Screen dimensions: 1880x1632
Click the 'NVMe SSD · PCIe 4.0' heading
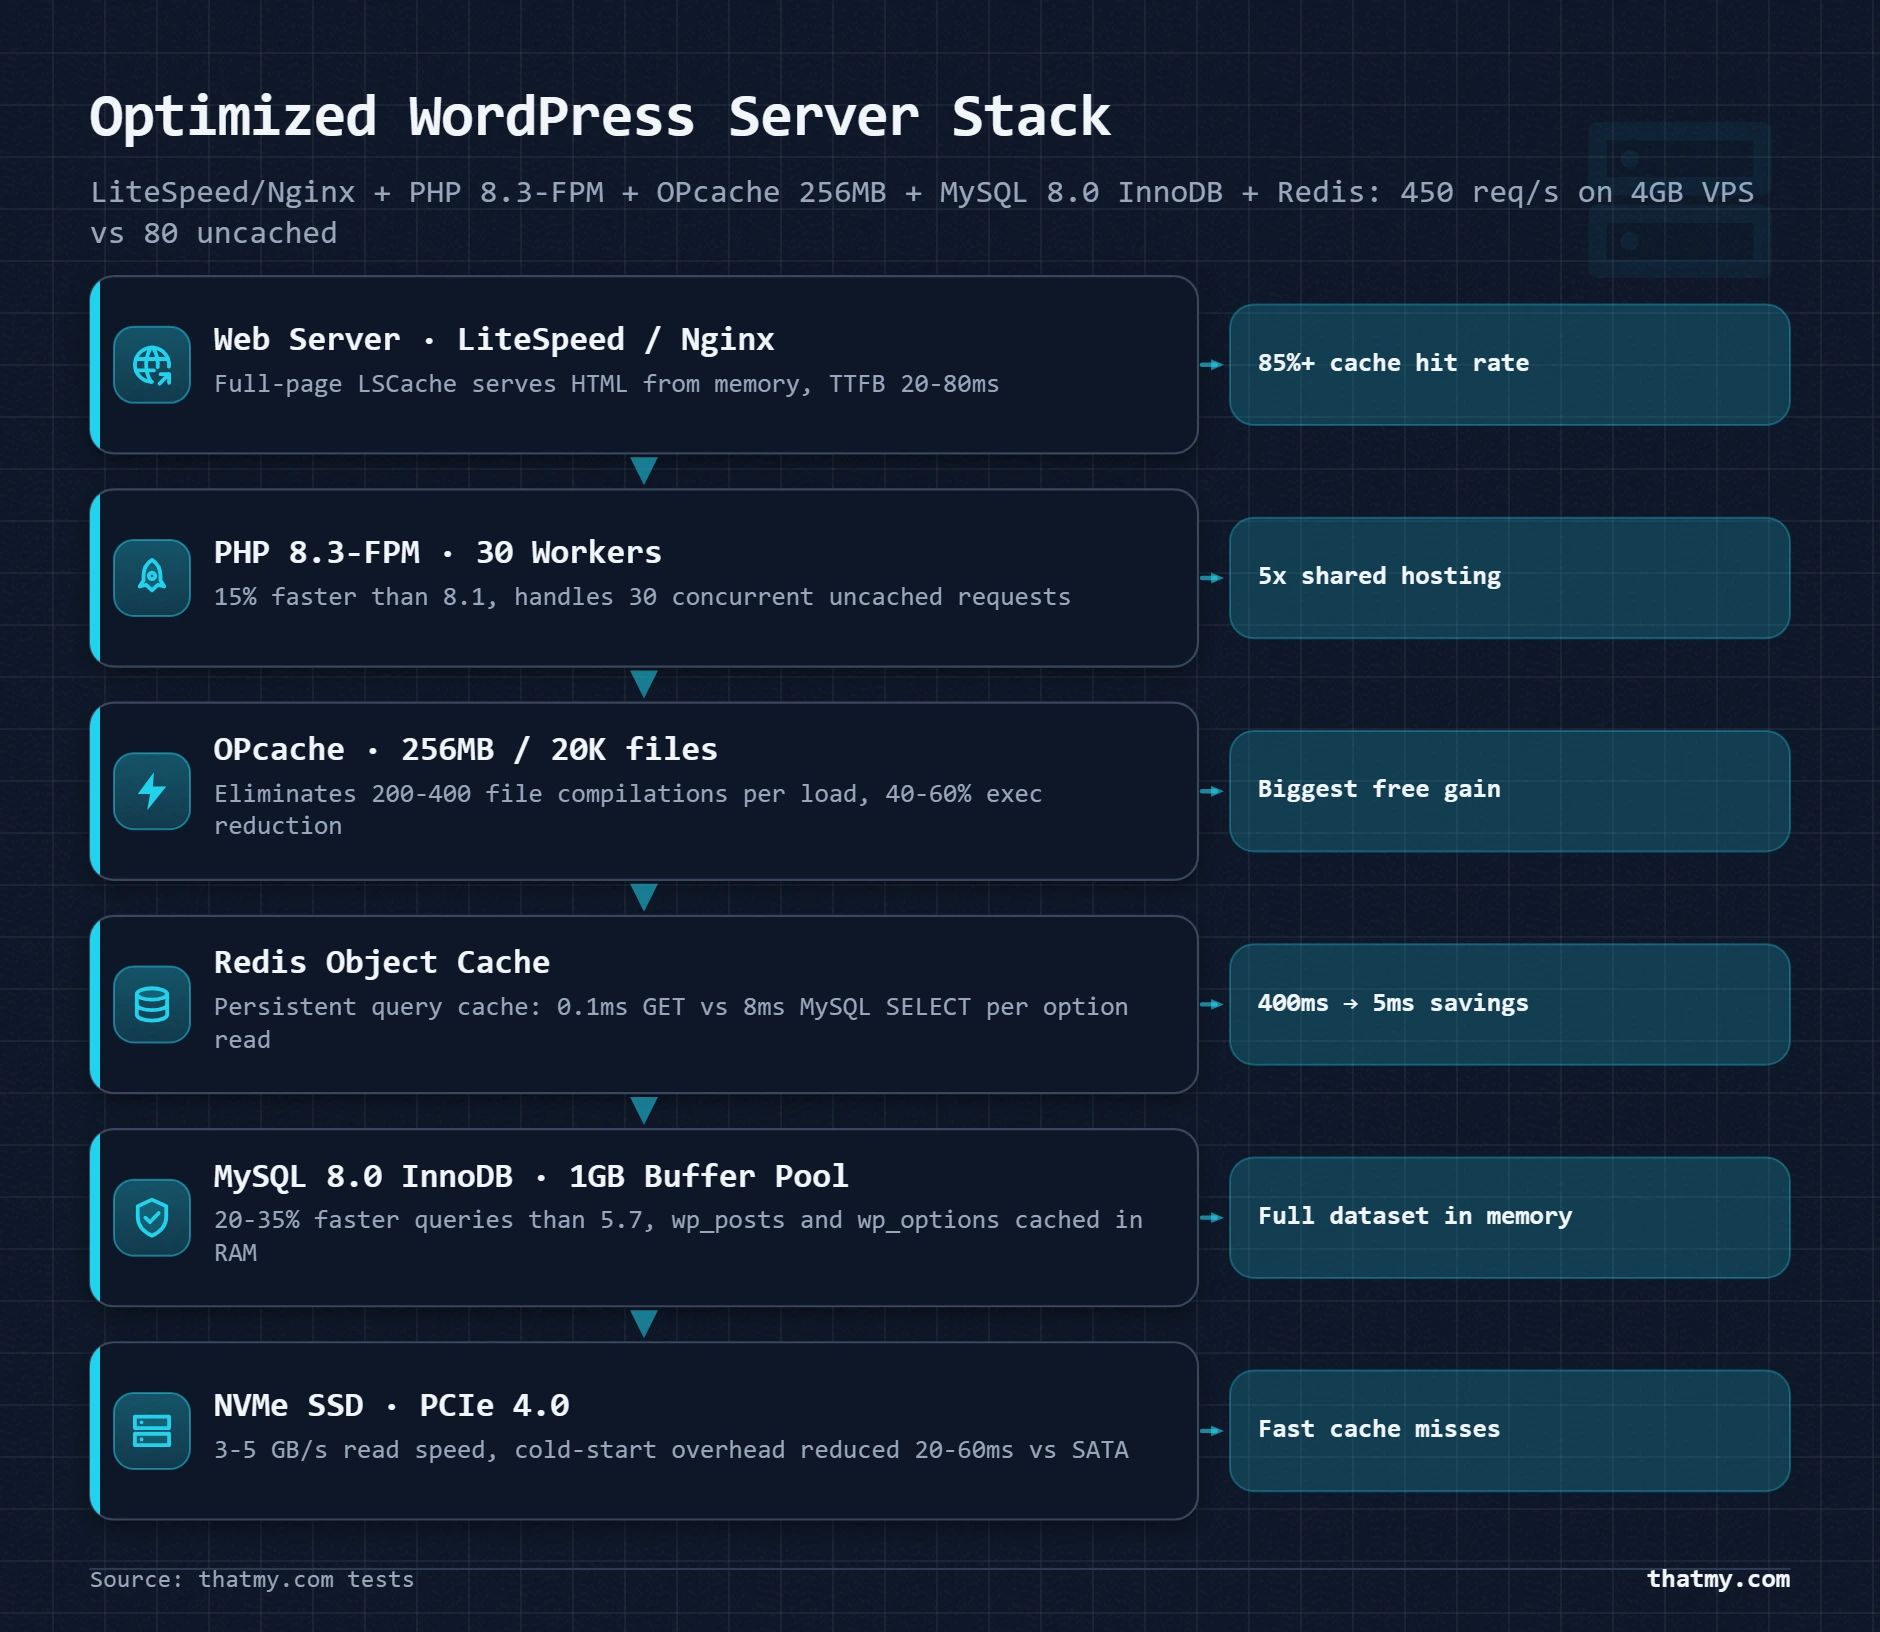(x=392, y=1406)
